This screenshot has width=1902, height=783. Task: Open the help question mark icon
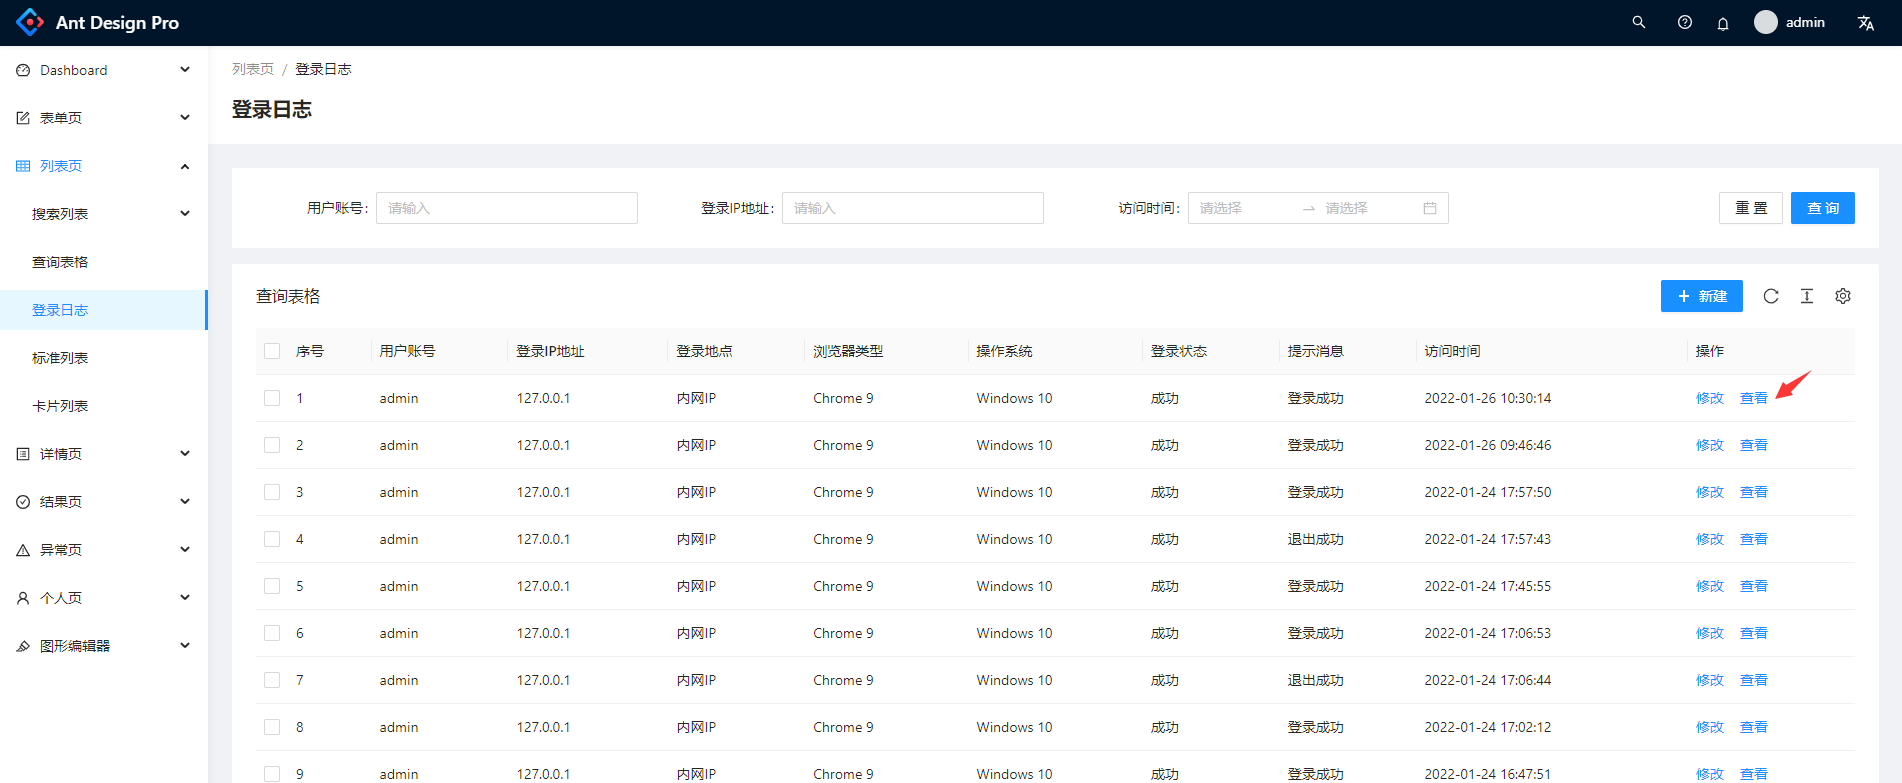1685,22
